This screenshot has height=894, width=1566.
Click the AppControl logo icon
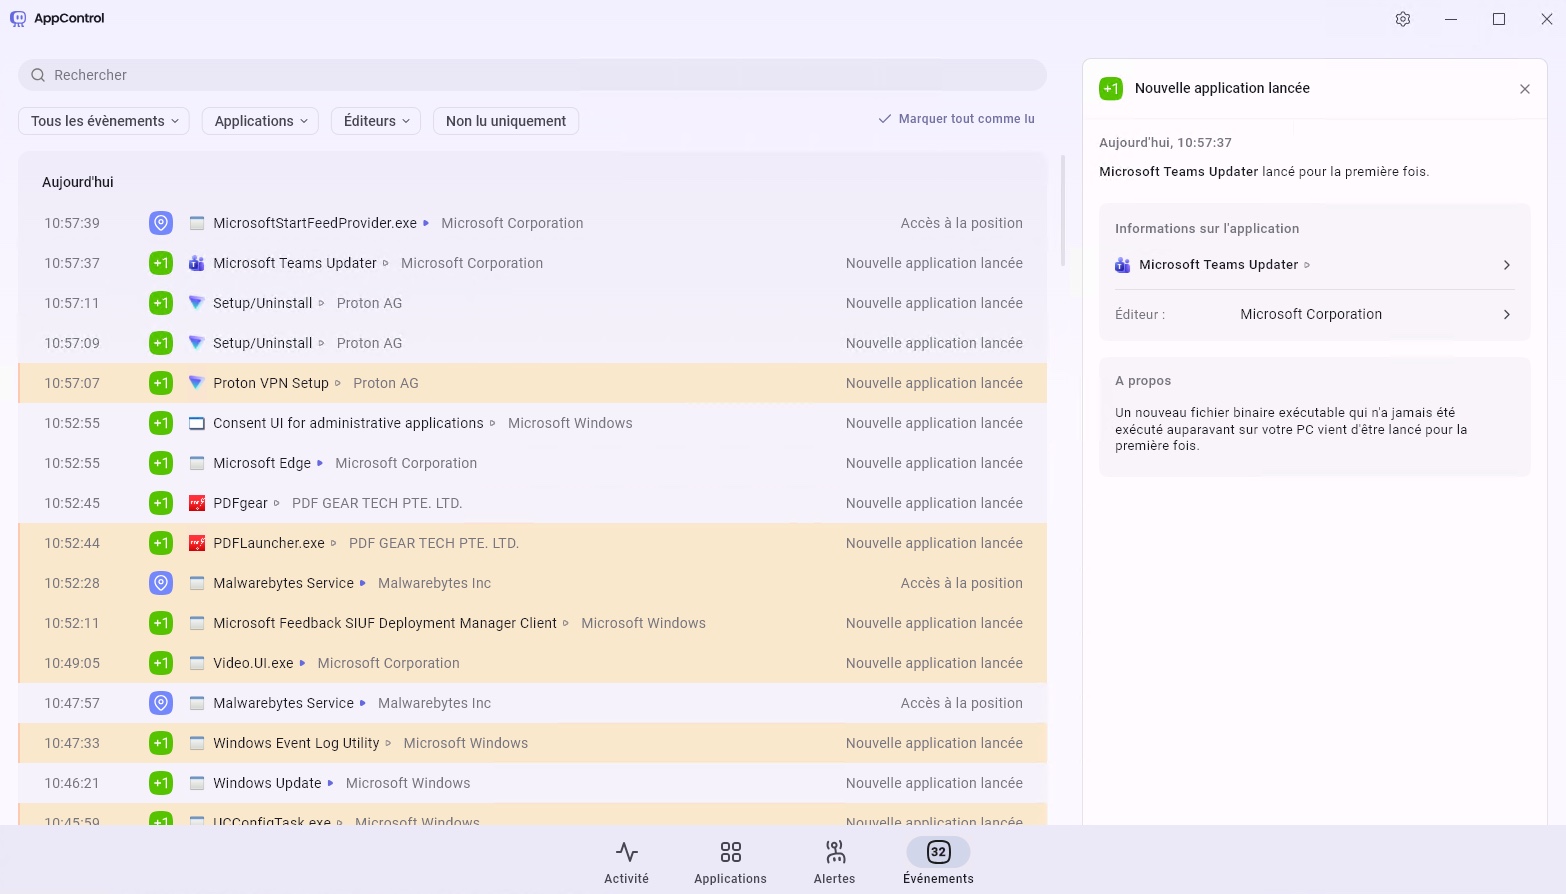coord(18,18)
